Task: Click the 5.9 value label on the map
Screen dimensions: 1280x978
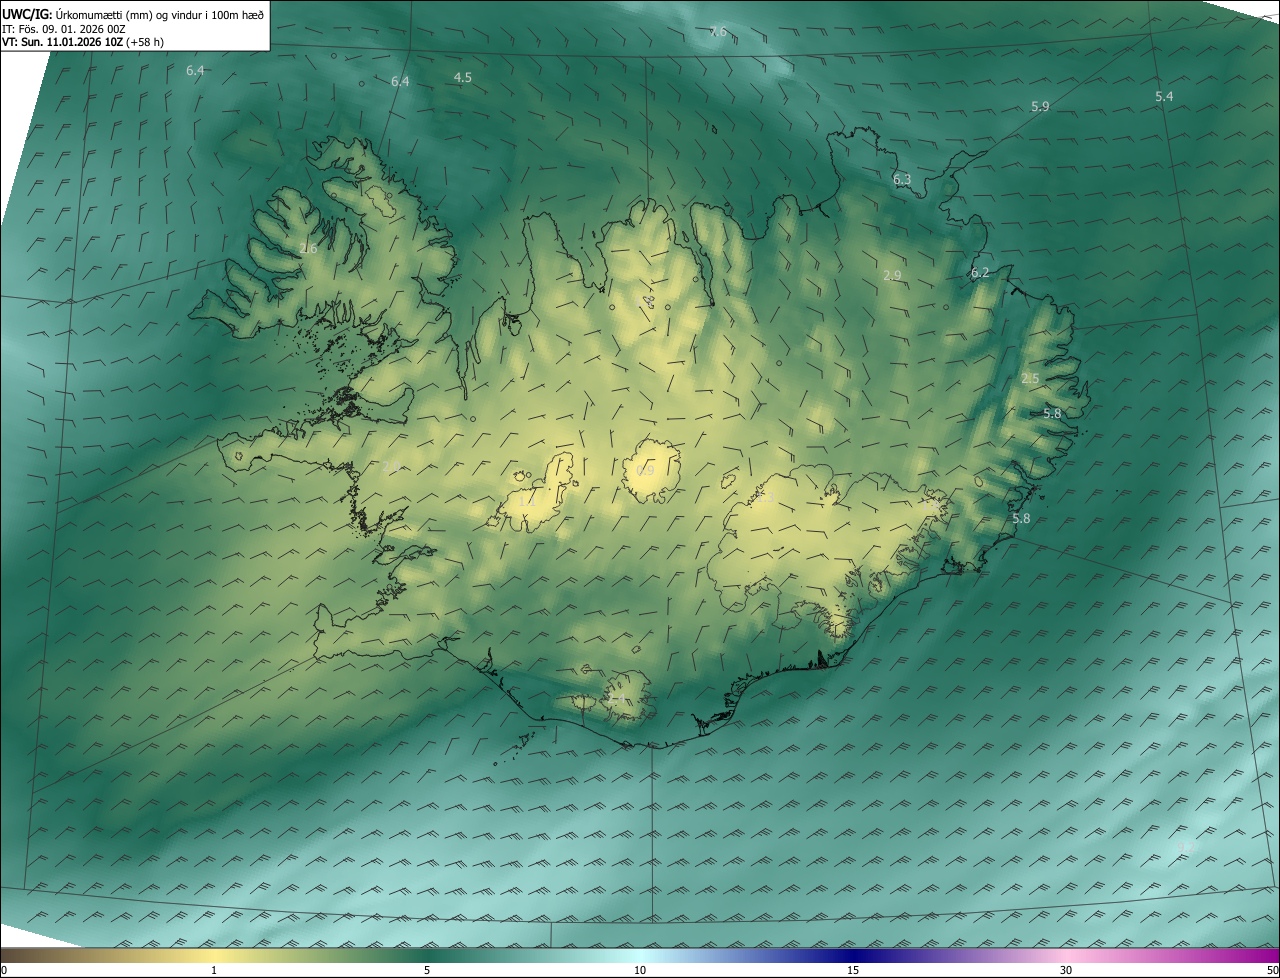Action: coord(1040,106)
